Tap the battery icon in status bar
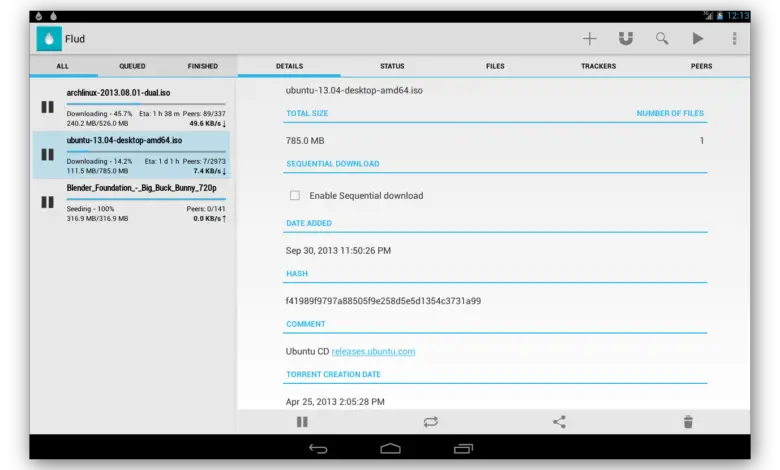This screenshot has height=470, width=780. tap(720, 16)
